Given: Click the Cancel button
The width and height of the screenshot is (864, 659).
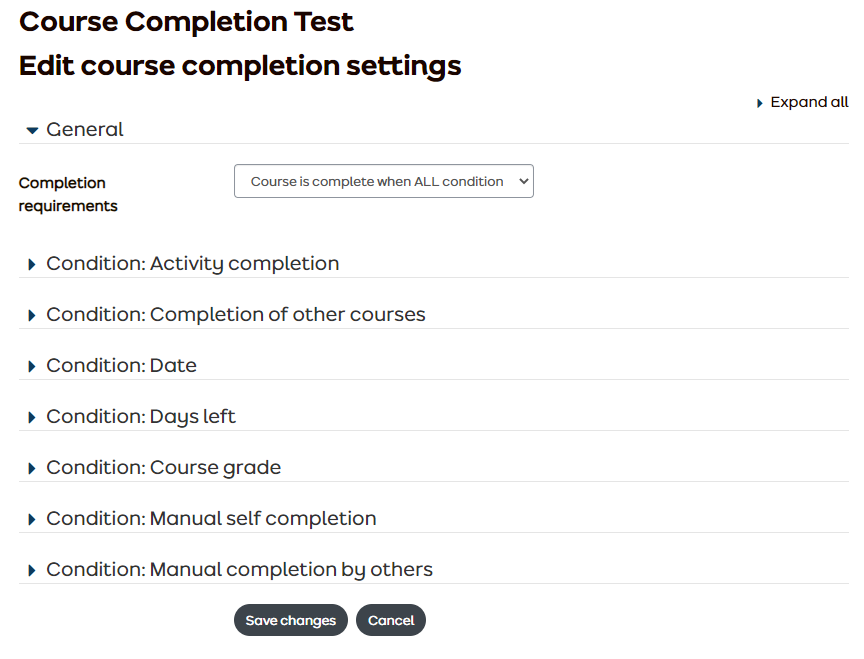Looking at the screenshot, I should click(x=390, y=620).
